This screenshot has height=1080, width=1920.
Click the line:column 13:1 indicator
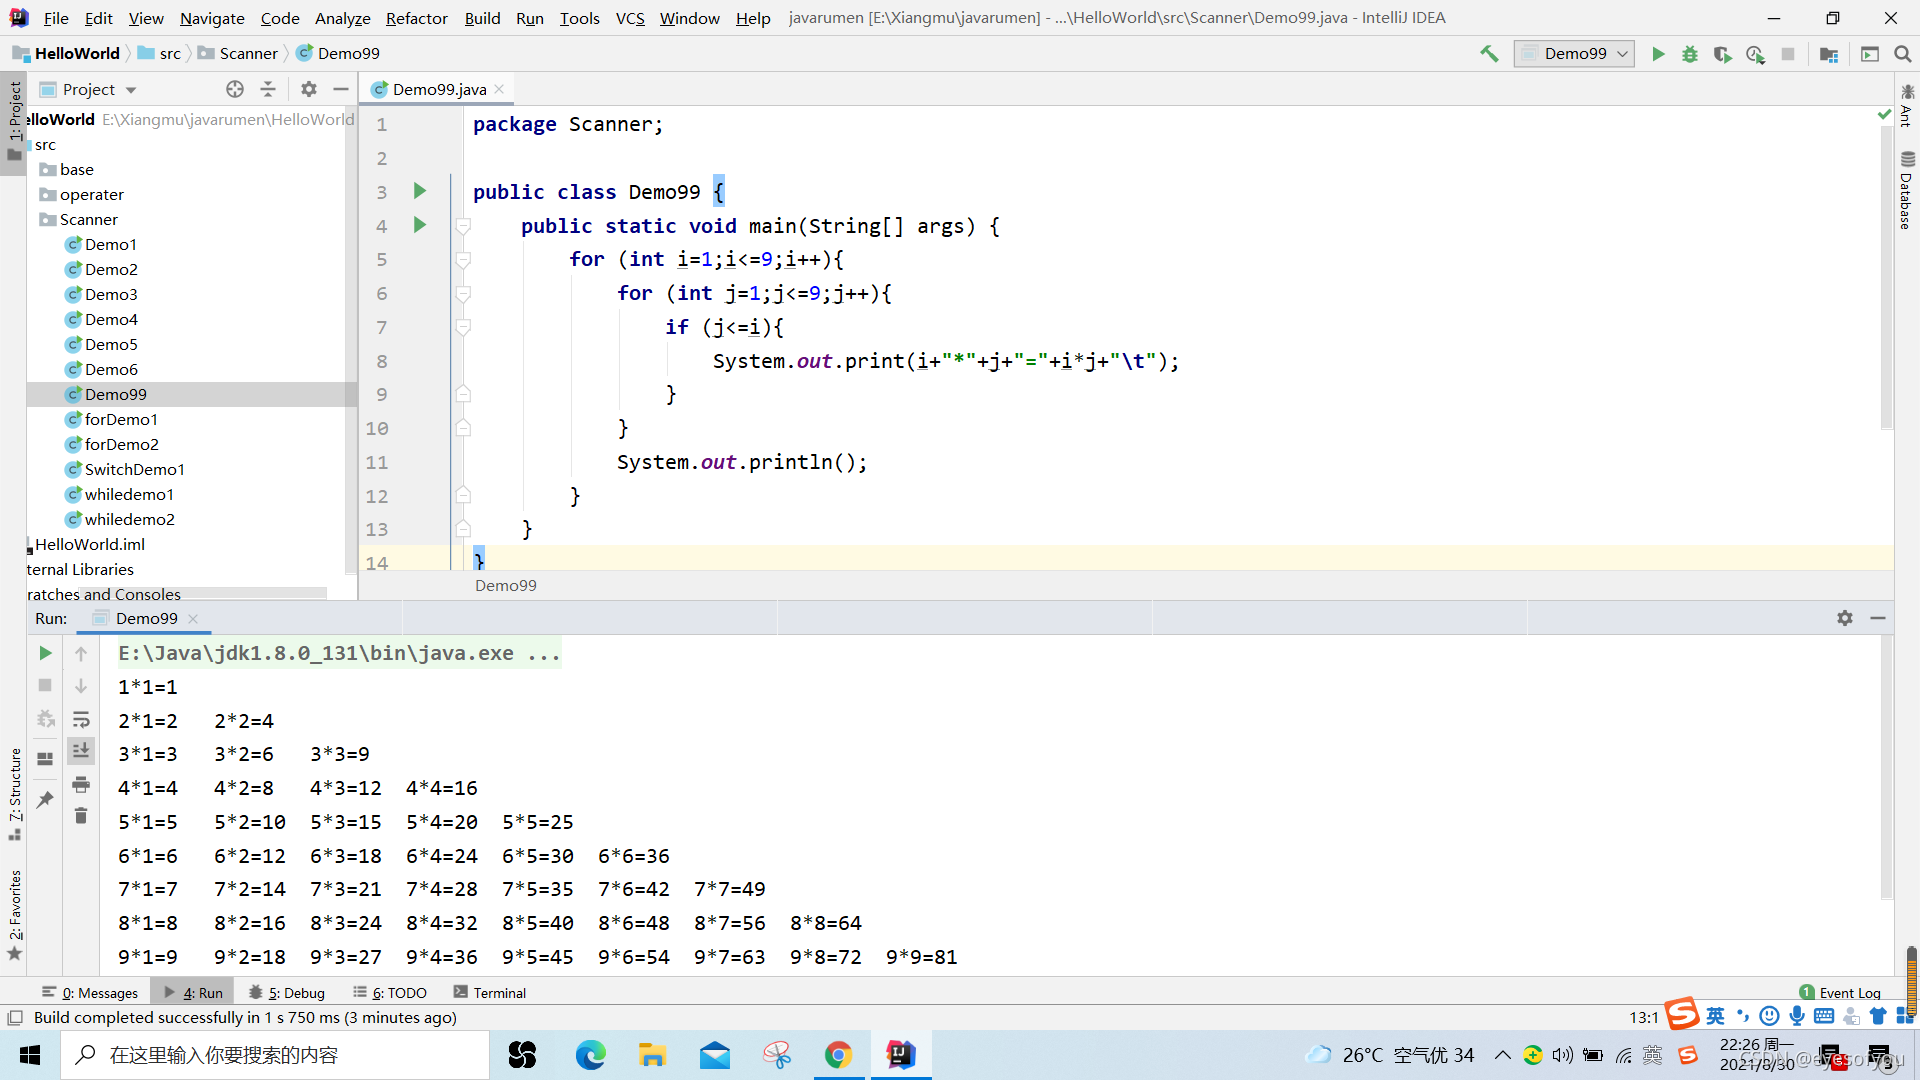click(1643, 1018)
